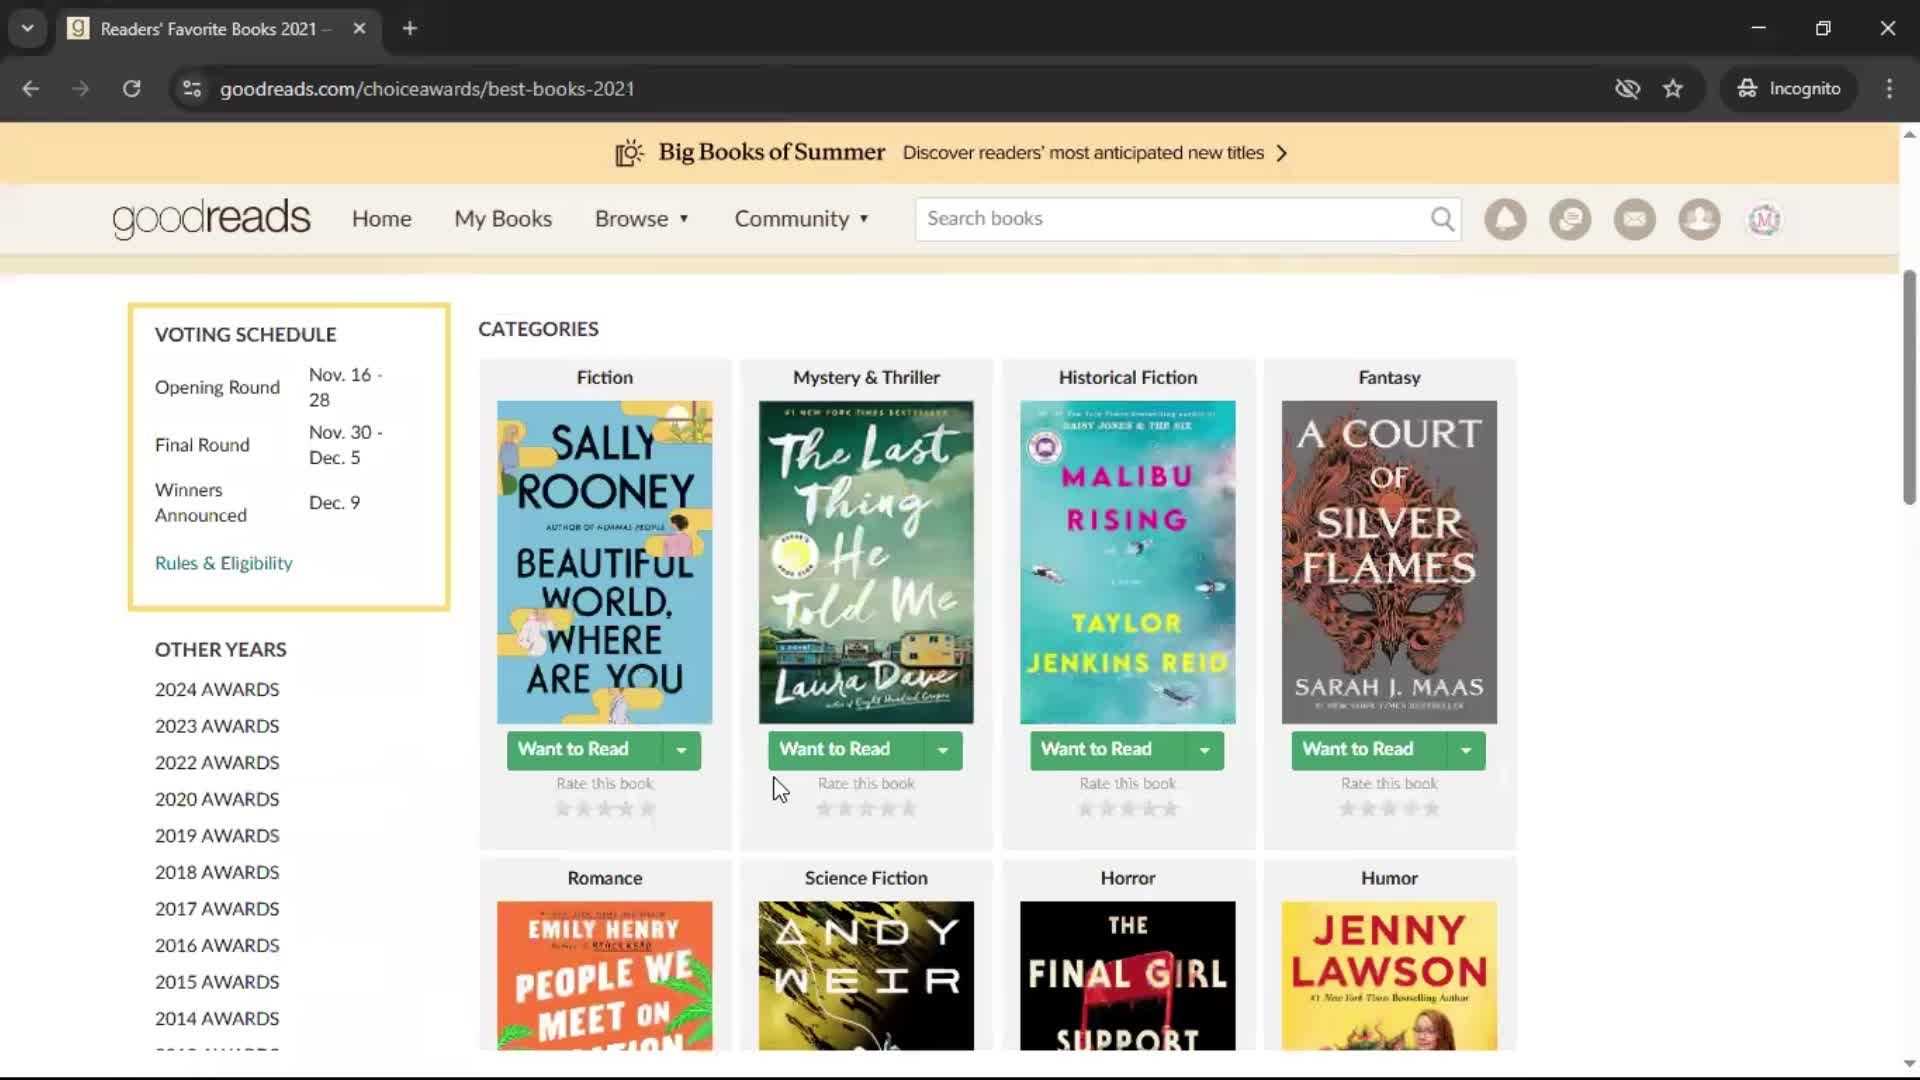Open the A Court of Silver Flames cover

(1389, 562)
